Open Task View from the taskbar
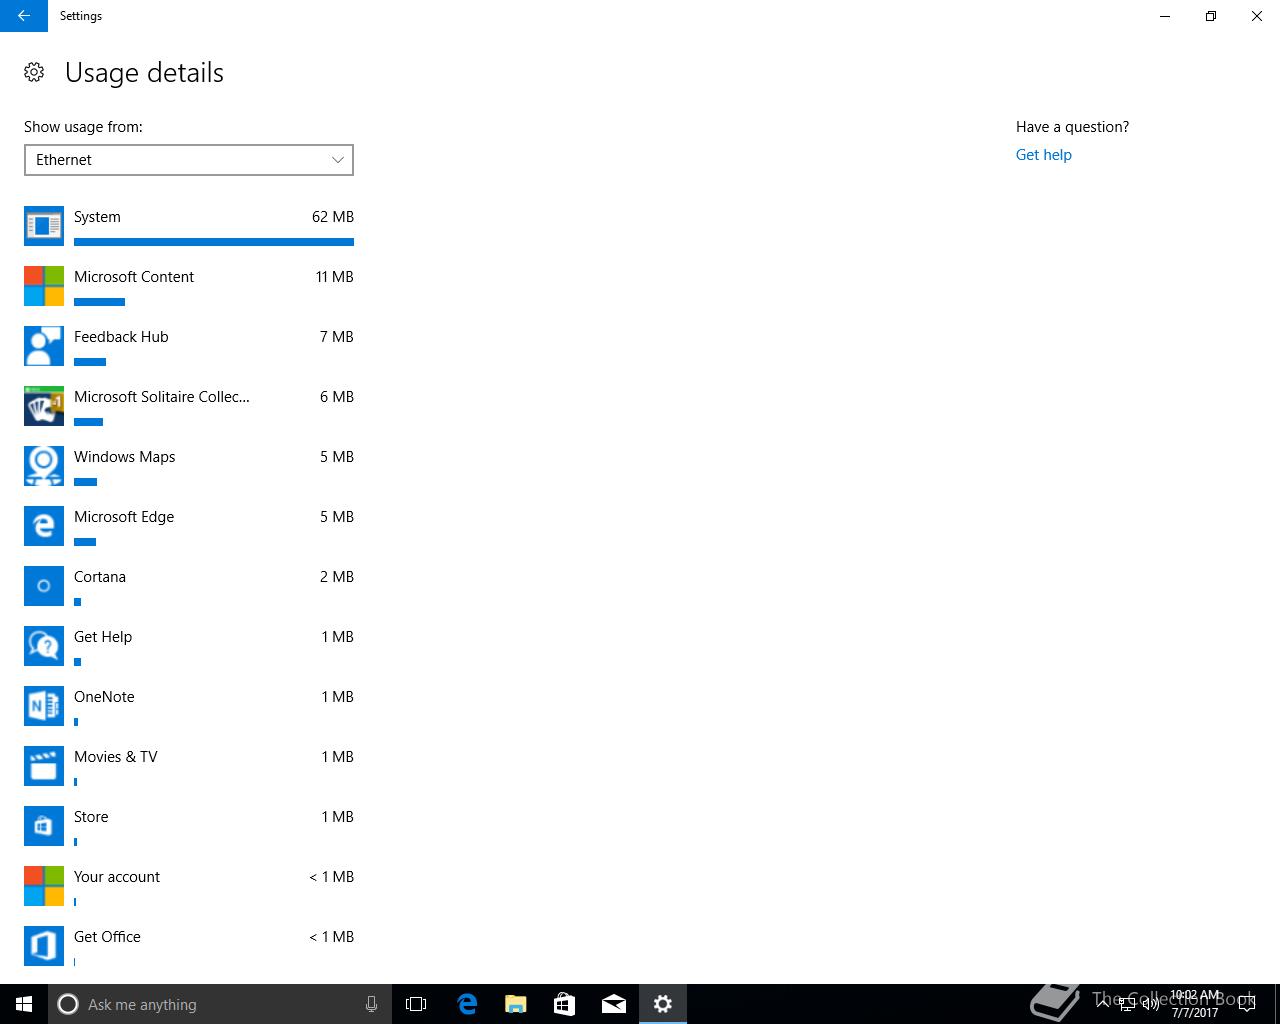1280x1024 pixels. click(x=416, y=1004)
